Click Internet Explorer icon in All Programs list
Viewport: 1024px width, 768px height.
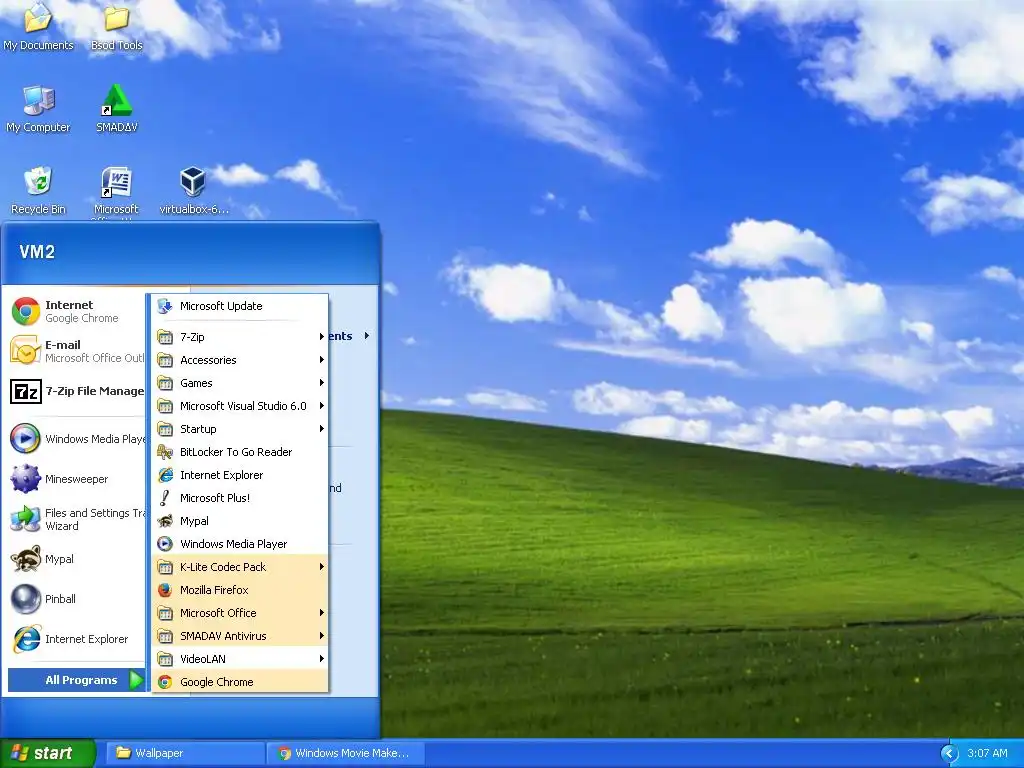coord(165,475)
